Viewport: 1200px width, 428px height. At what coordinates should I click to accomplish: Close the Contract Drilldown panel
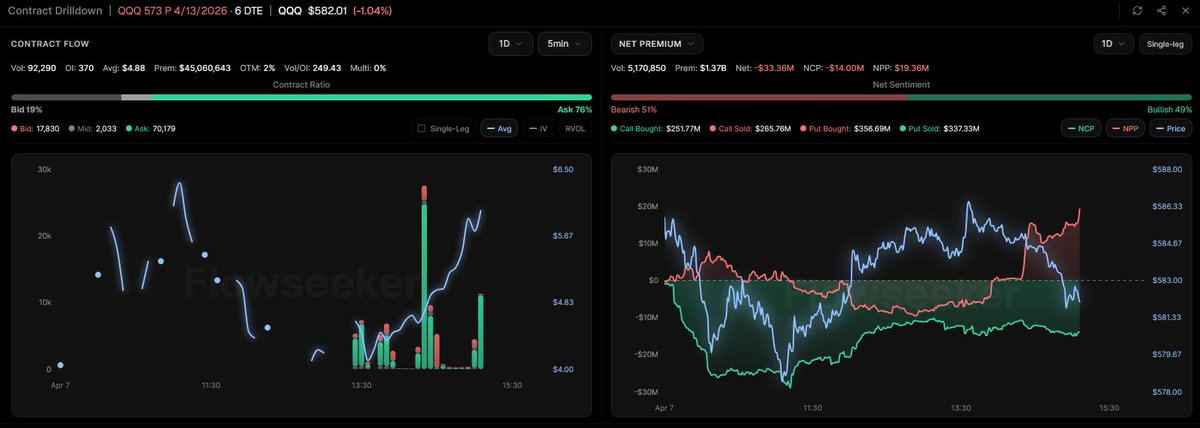1184,10
